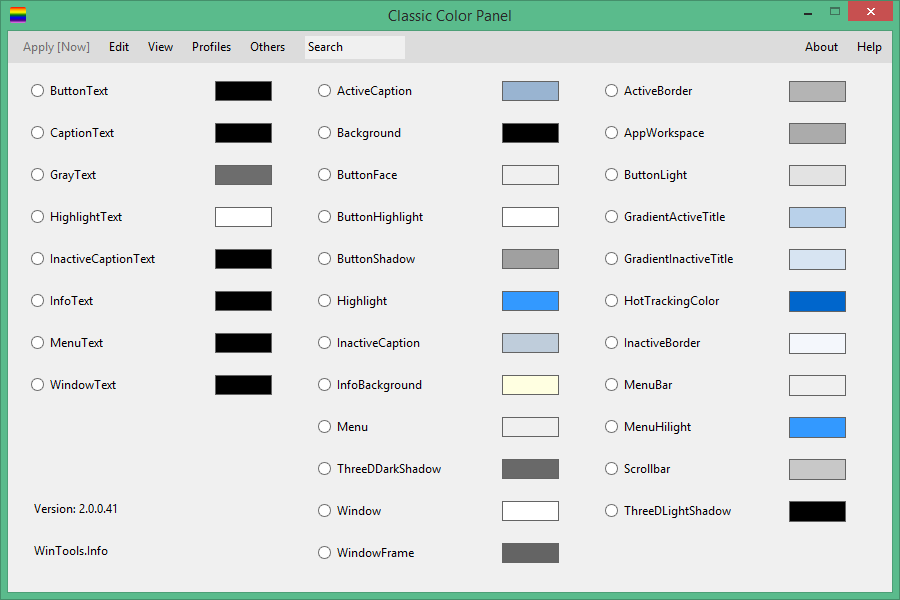Click the Help menu
Screen dimensions: 900x600
pyautogui.click(x=869, y=47)
